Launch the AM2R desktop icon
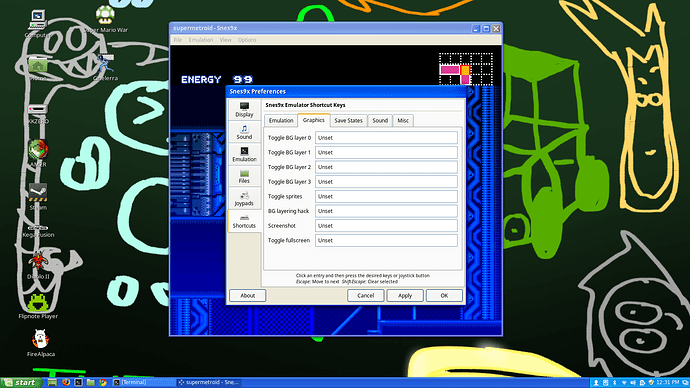 click(38, 153)
